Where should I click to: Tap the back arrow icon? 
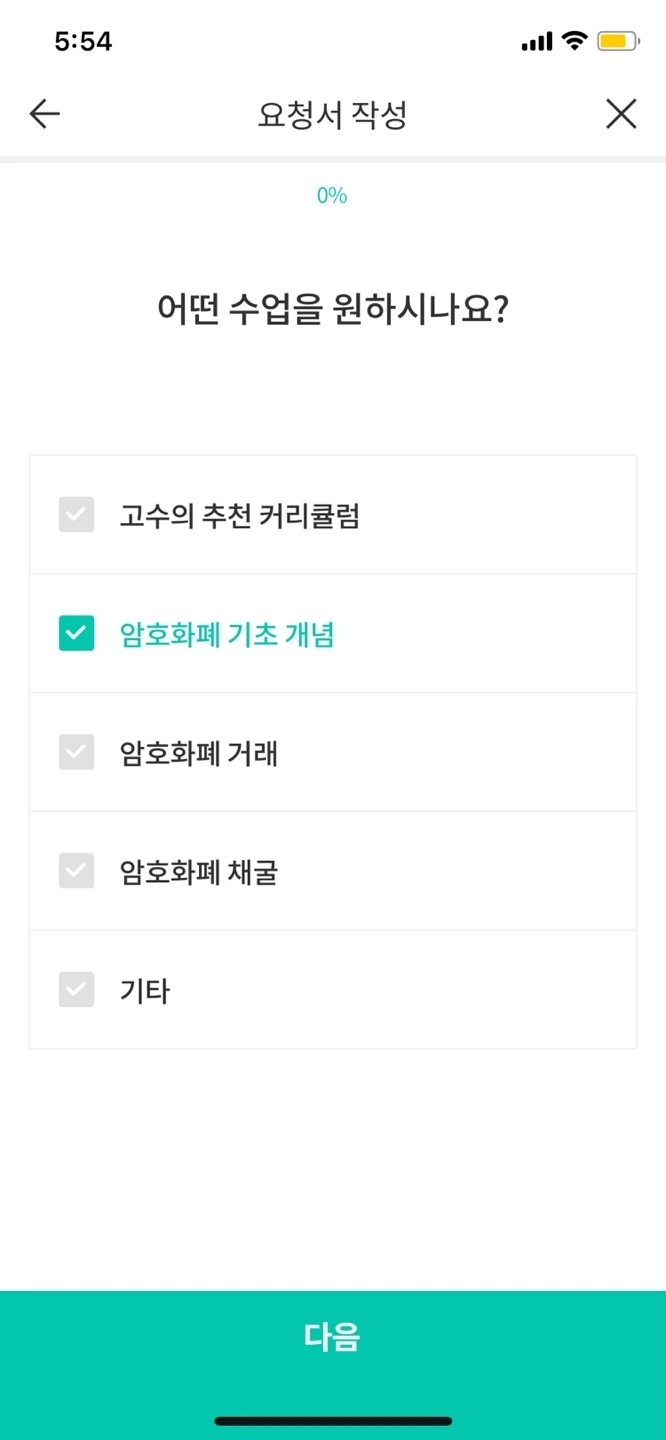click(x=43, y=114)
